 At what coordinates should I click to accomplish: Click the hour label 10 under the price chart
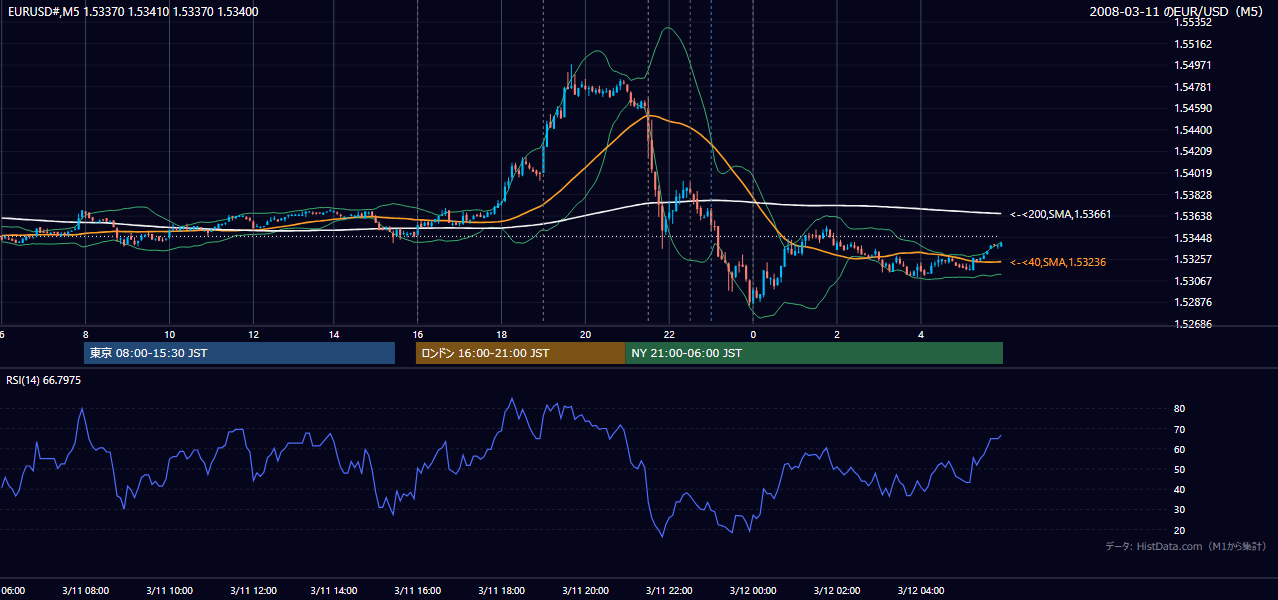(169, 335)
